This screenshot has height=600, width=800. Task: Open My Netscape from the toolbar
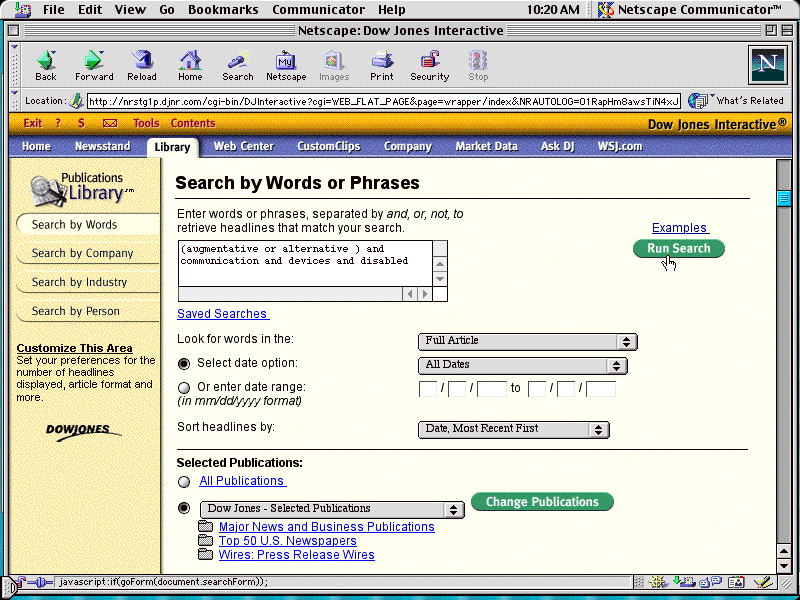[x=286, y=60]
